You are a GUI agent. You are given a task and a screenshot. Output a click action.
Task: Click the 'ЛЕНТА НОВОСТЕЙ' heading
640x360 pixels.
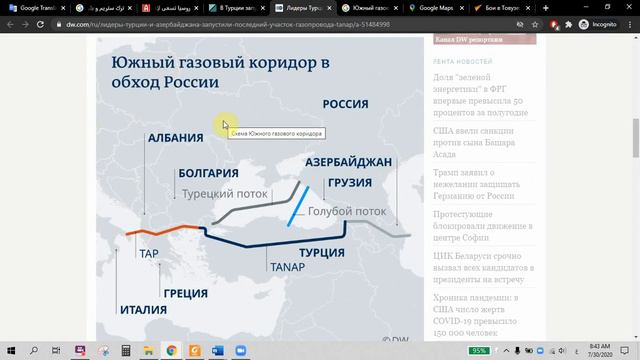pos(463,61)
